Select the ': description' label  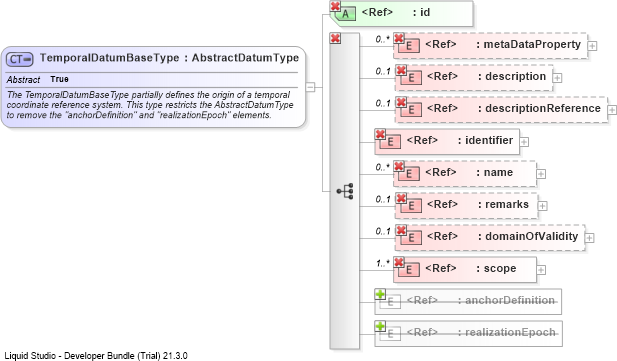(512, 76)
